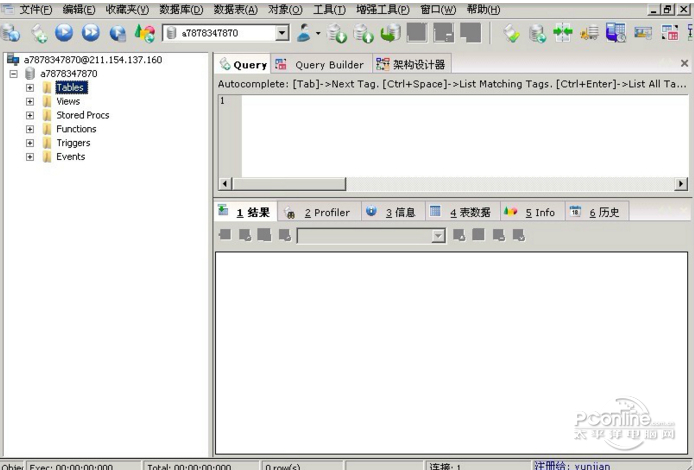Click the server connection icon at the tree root
The image size is (694, 470).
tap(13, 59)
